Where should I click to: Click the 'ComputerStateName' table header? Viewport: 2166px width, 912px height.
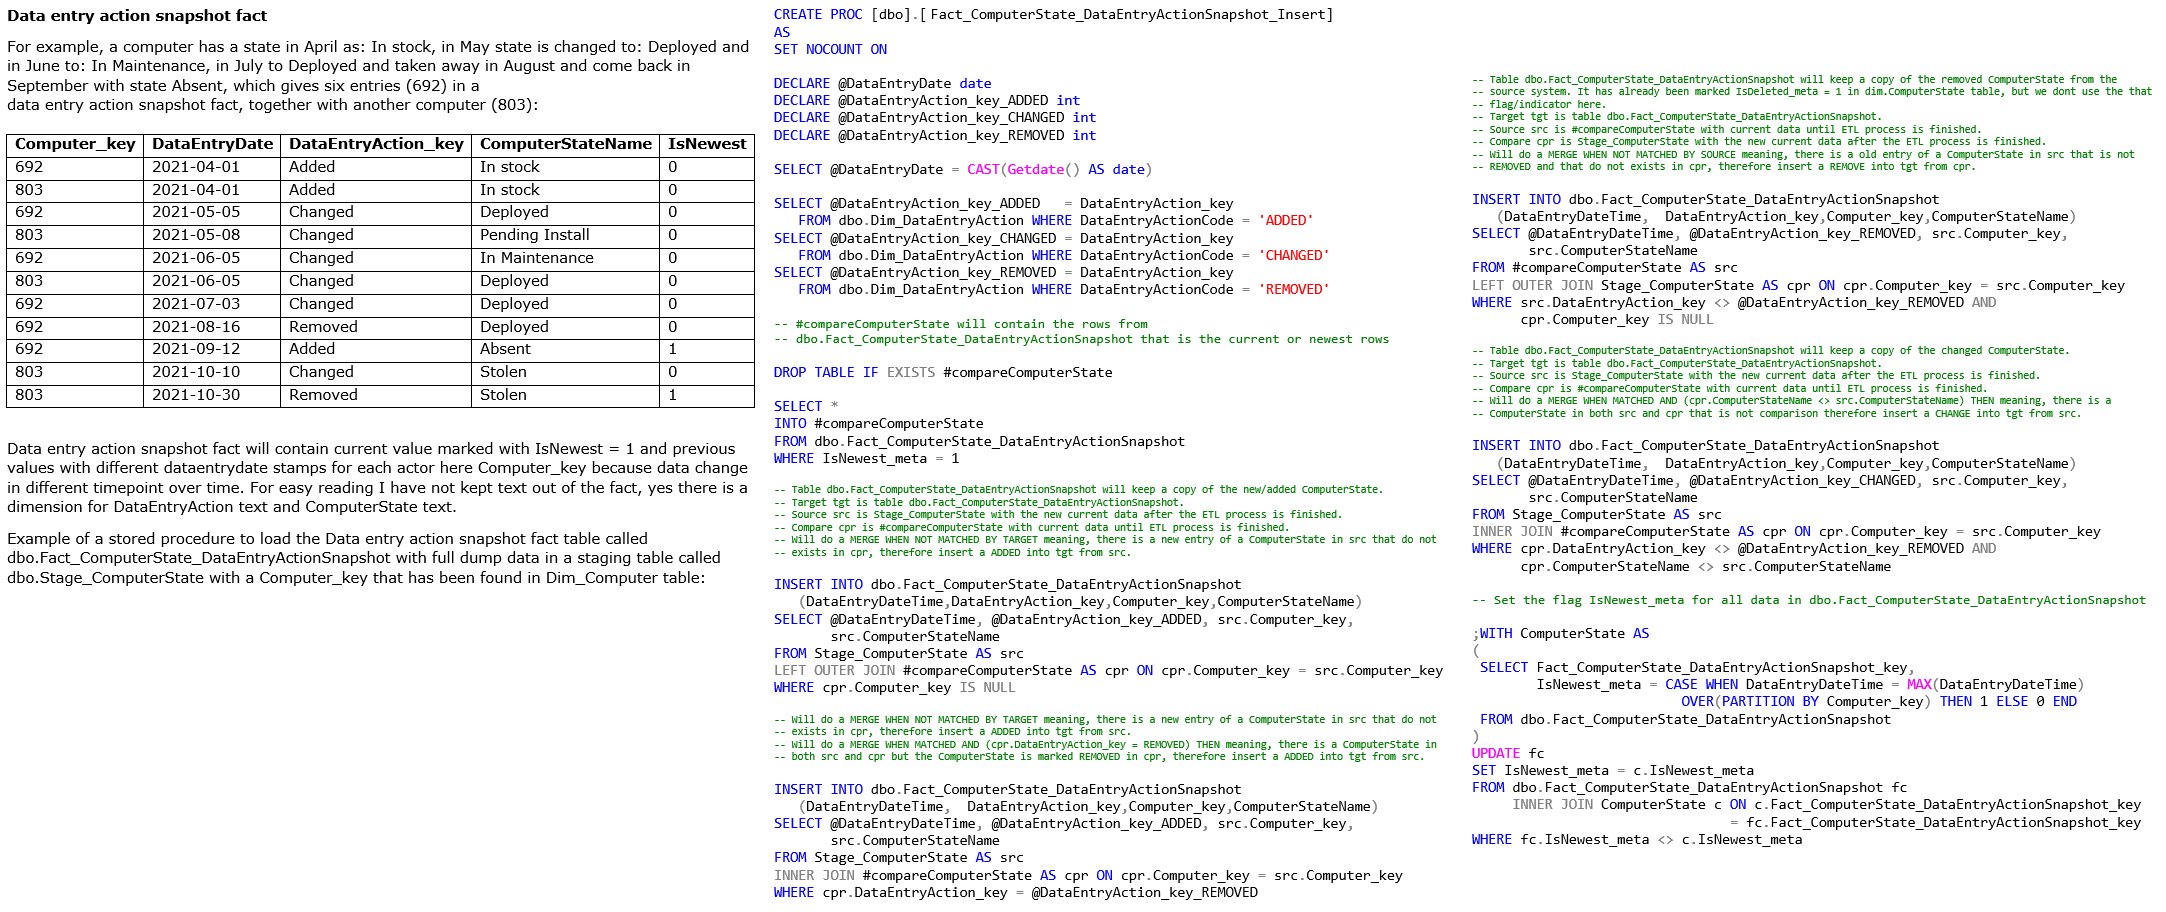tap(565, 144)
